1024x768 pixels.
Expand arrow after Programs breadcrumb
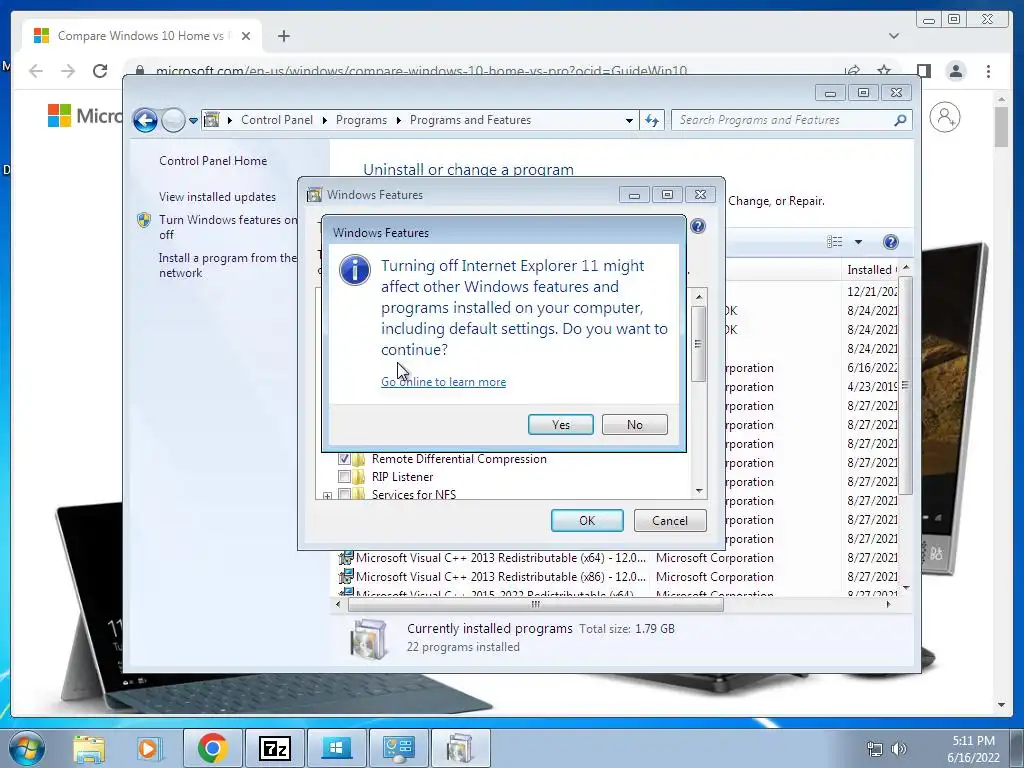[398, 120]
